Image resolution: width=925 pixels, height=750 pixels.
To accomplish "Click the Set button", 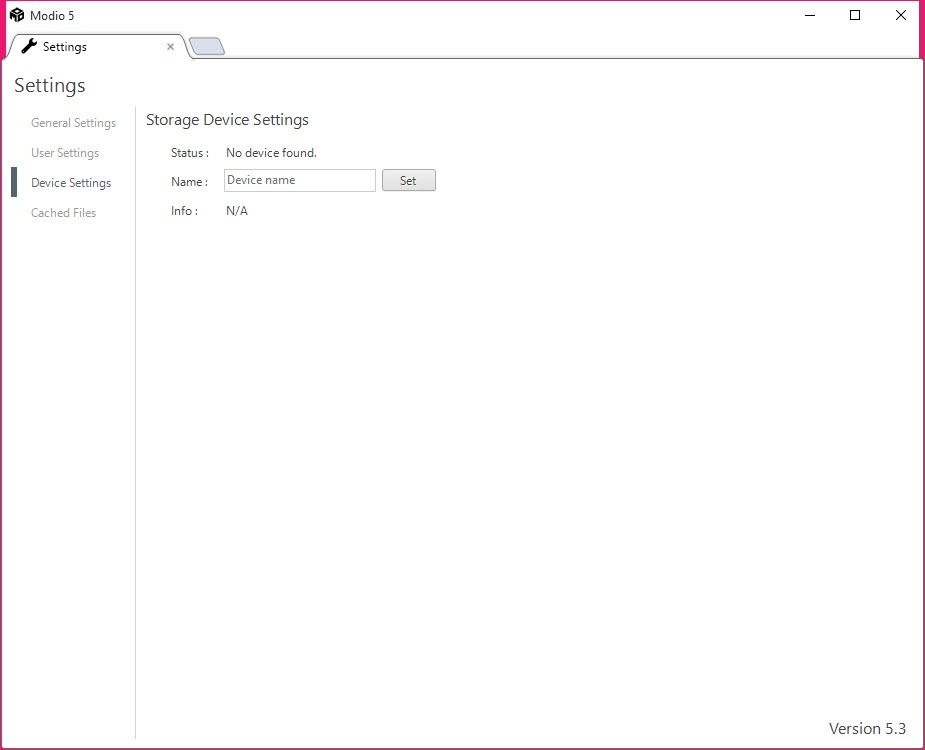I will pos(409,181).
